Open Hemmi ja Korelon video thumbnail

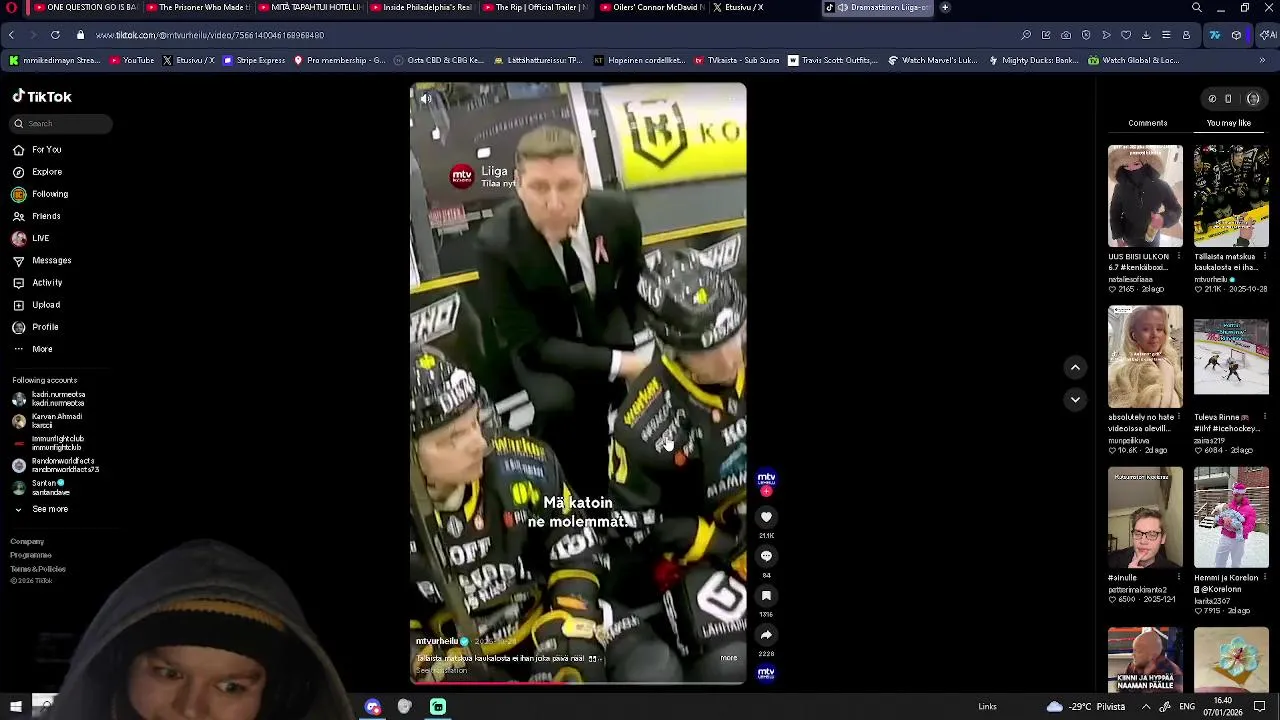pyautogui.click(x=1231, y=518)
